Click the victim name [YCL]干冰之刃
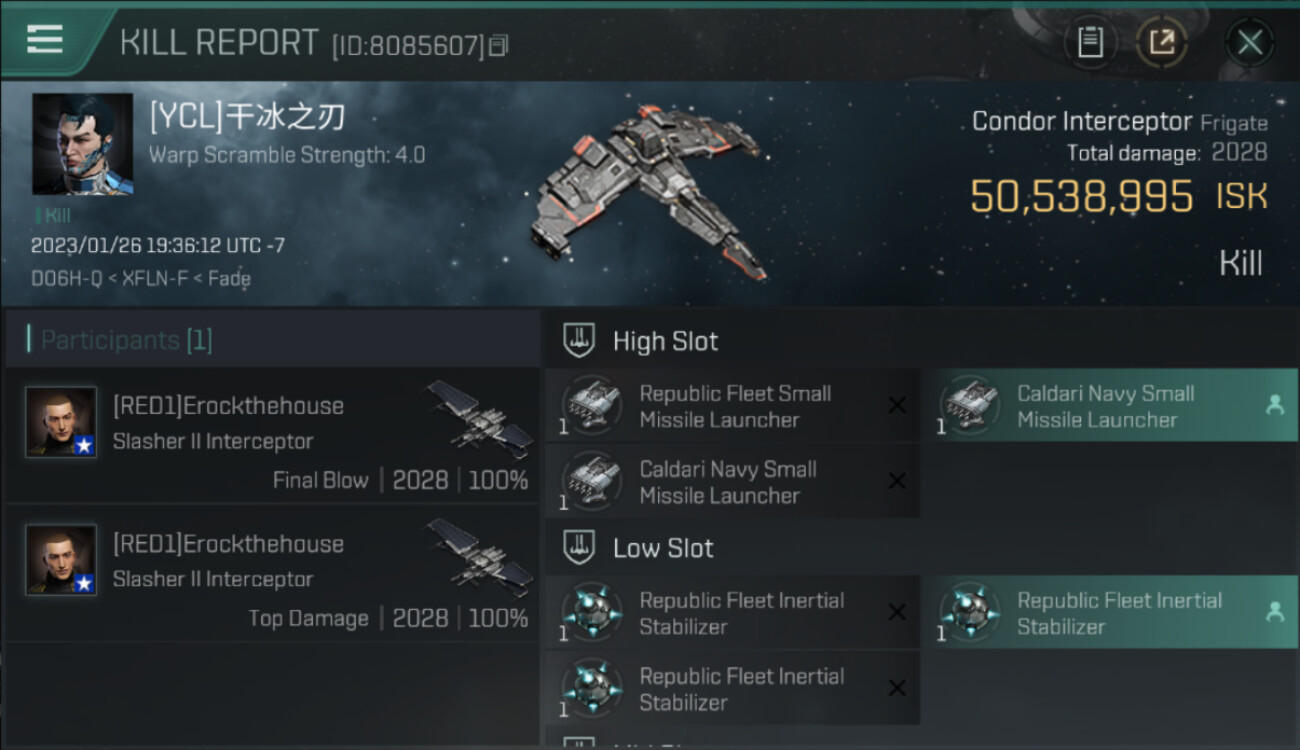 (247, 118)
